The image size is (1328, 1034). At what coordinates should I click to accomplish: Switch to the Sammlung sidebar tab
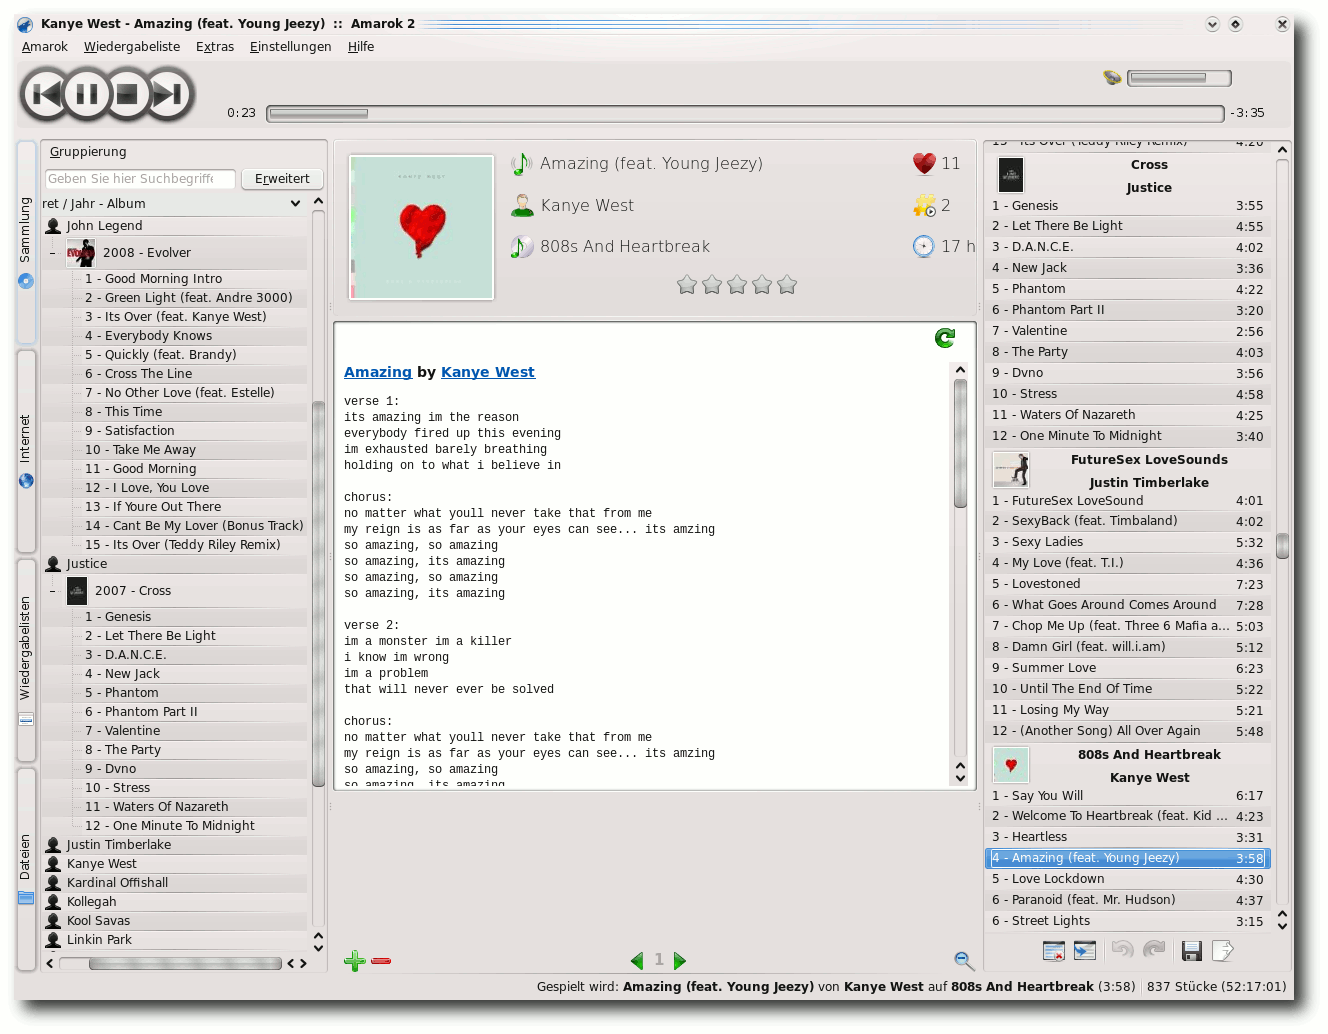click(26, 242)
